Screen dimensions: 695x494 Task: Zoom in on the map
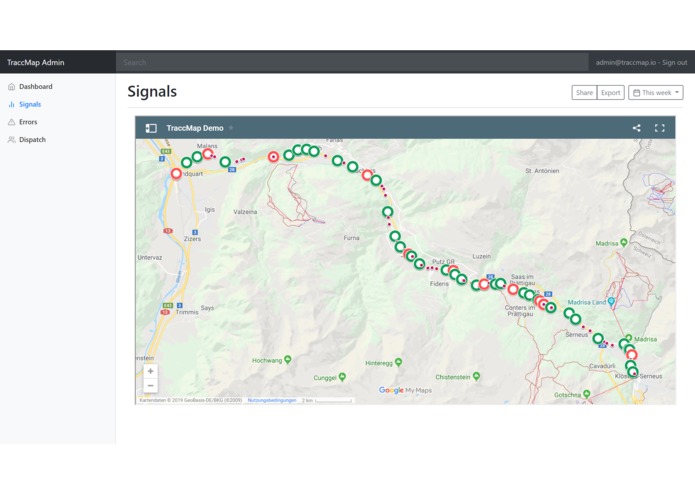click(x=151, y=371)
